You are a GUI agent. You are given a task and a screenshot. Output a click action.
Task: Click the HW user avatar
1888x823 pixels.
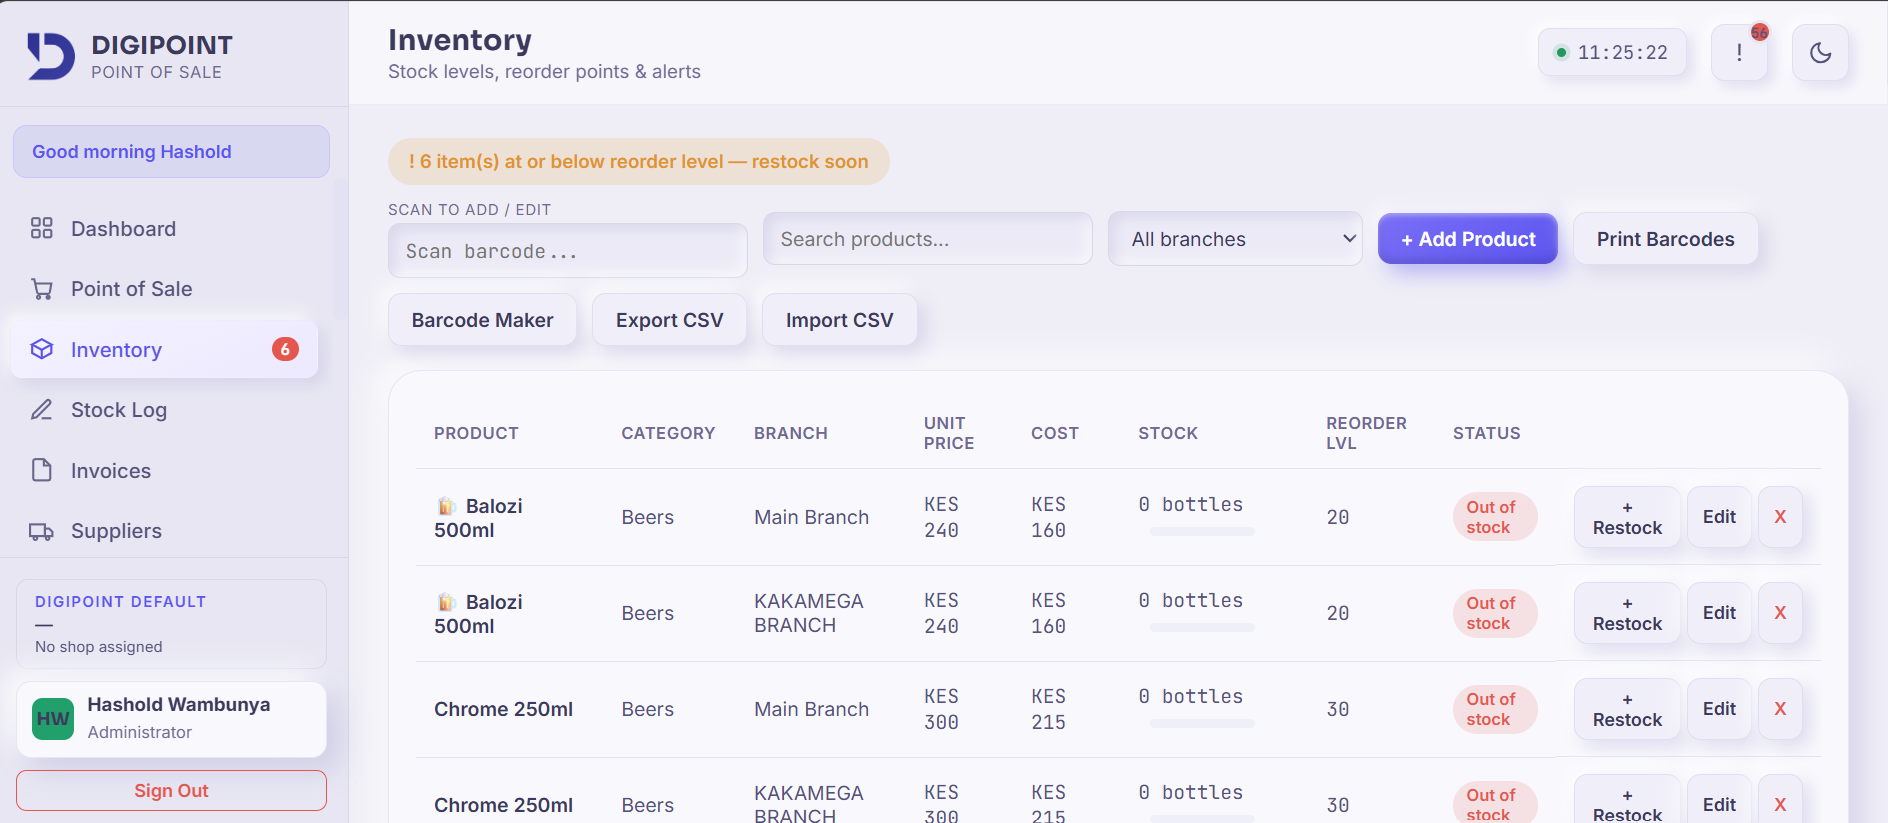coord(53,719)
